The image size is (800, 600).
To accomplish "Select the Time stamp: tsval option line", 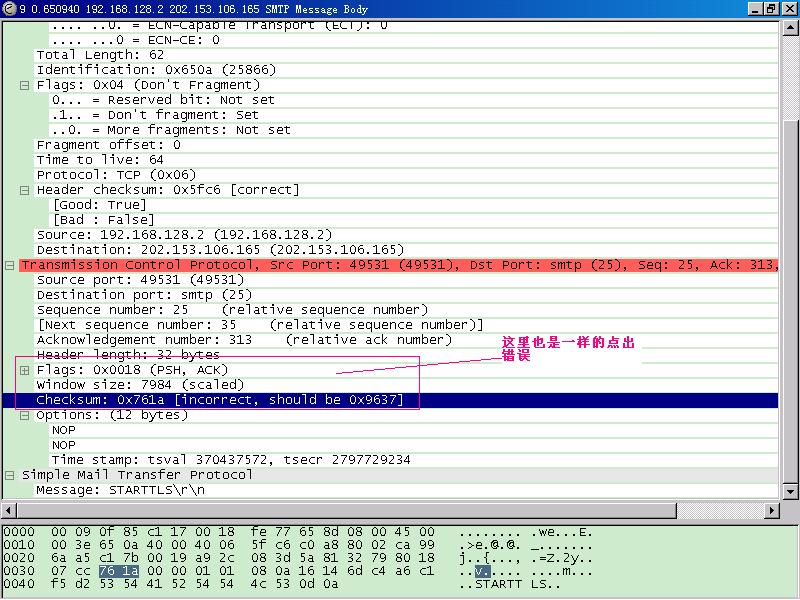I will point(230,460).
